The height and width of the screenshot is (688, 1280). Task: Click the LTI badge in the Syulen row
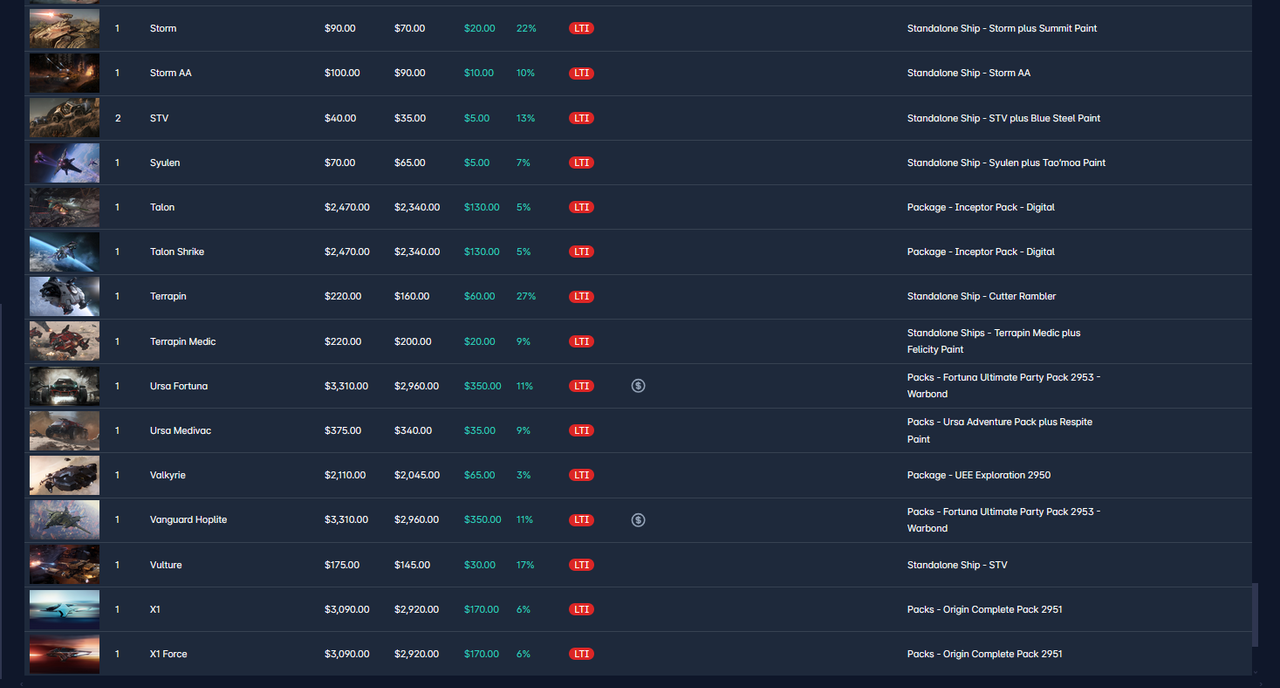(581, 163)
